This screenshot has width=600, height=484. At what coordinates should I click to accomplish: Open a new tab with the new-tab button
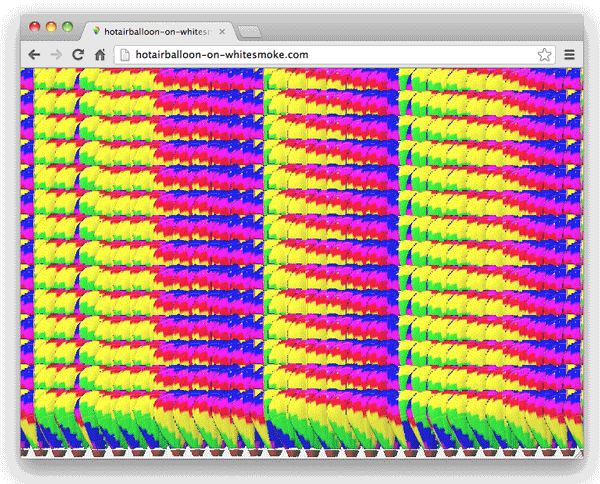(249, 32)
